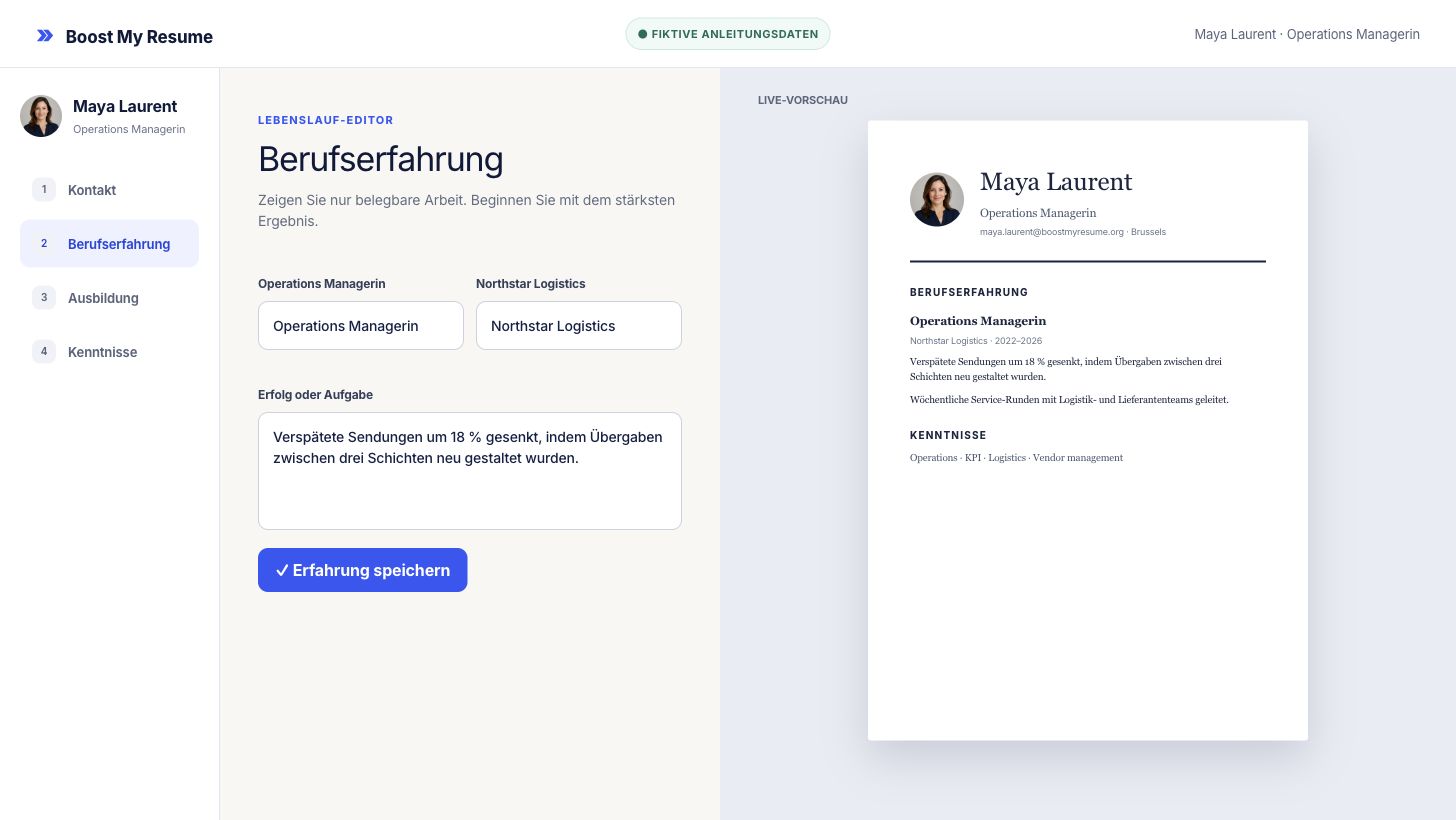Click the Maya Laurent name in the sidebar

click(x=125, y=106)
